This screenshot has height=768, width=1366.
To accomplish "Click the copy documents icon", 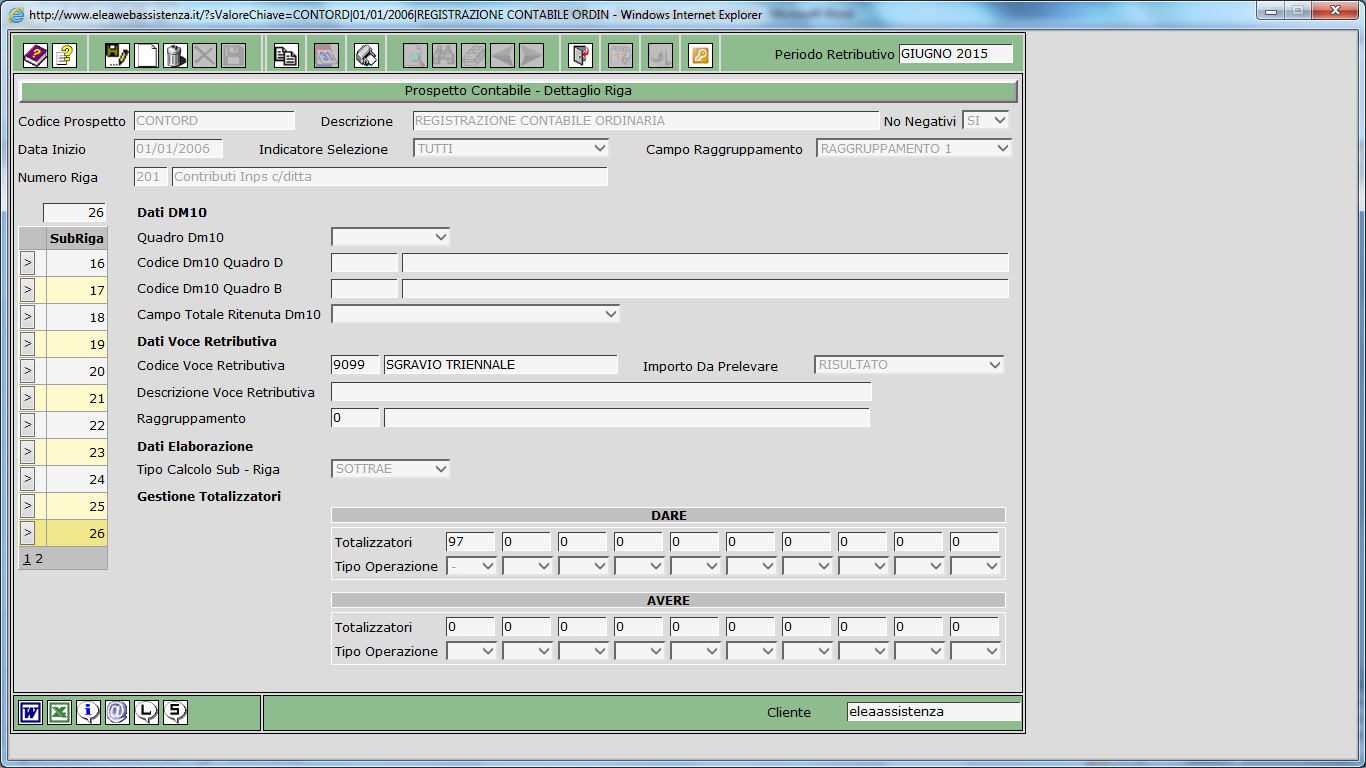I will [x=286, y=55].
